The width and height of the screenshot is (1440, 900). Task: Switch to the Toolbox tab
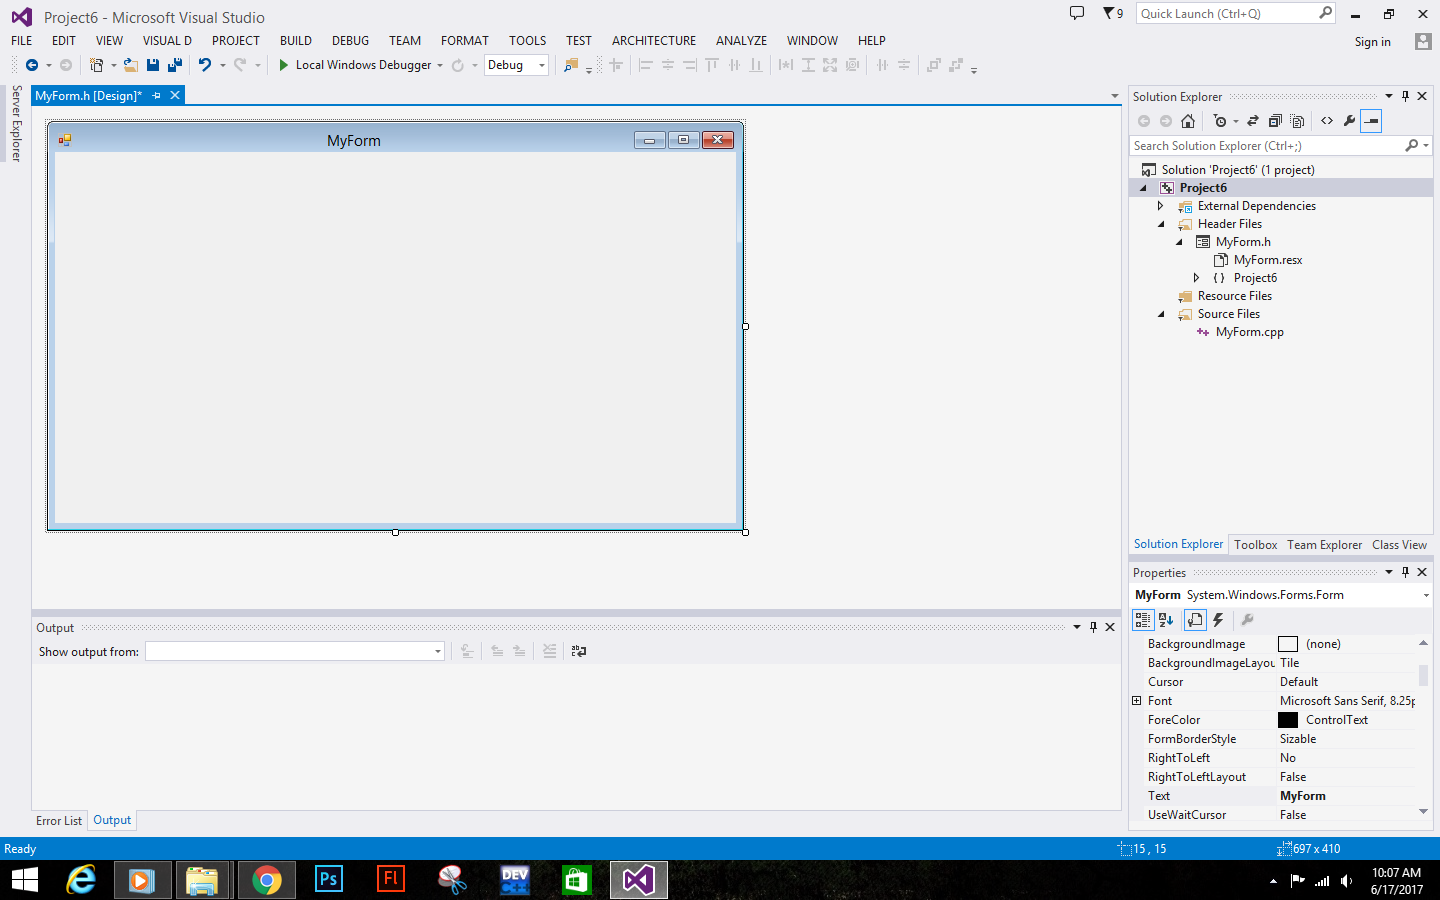pos(1255,544)
